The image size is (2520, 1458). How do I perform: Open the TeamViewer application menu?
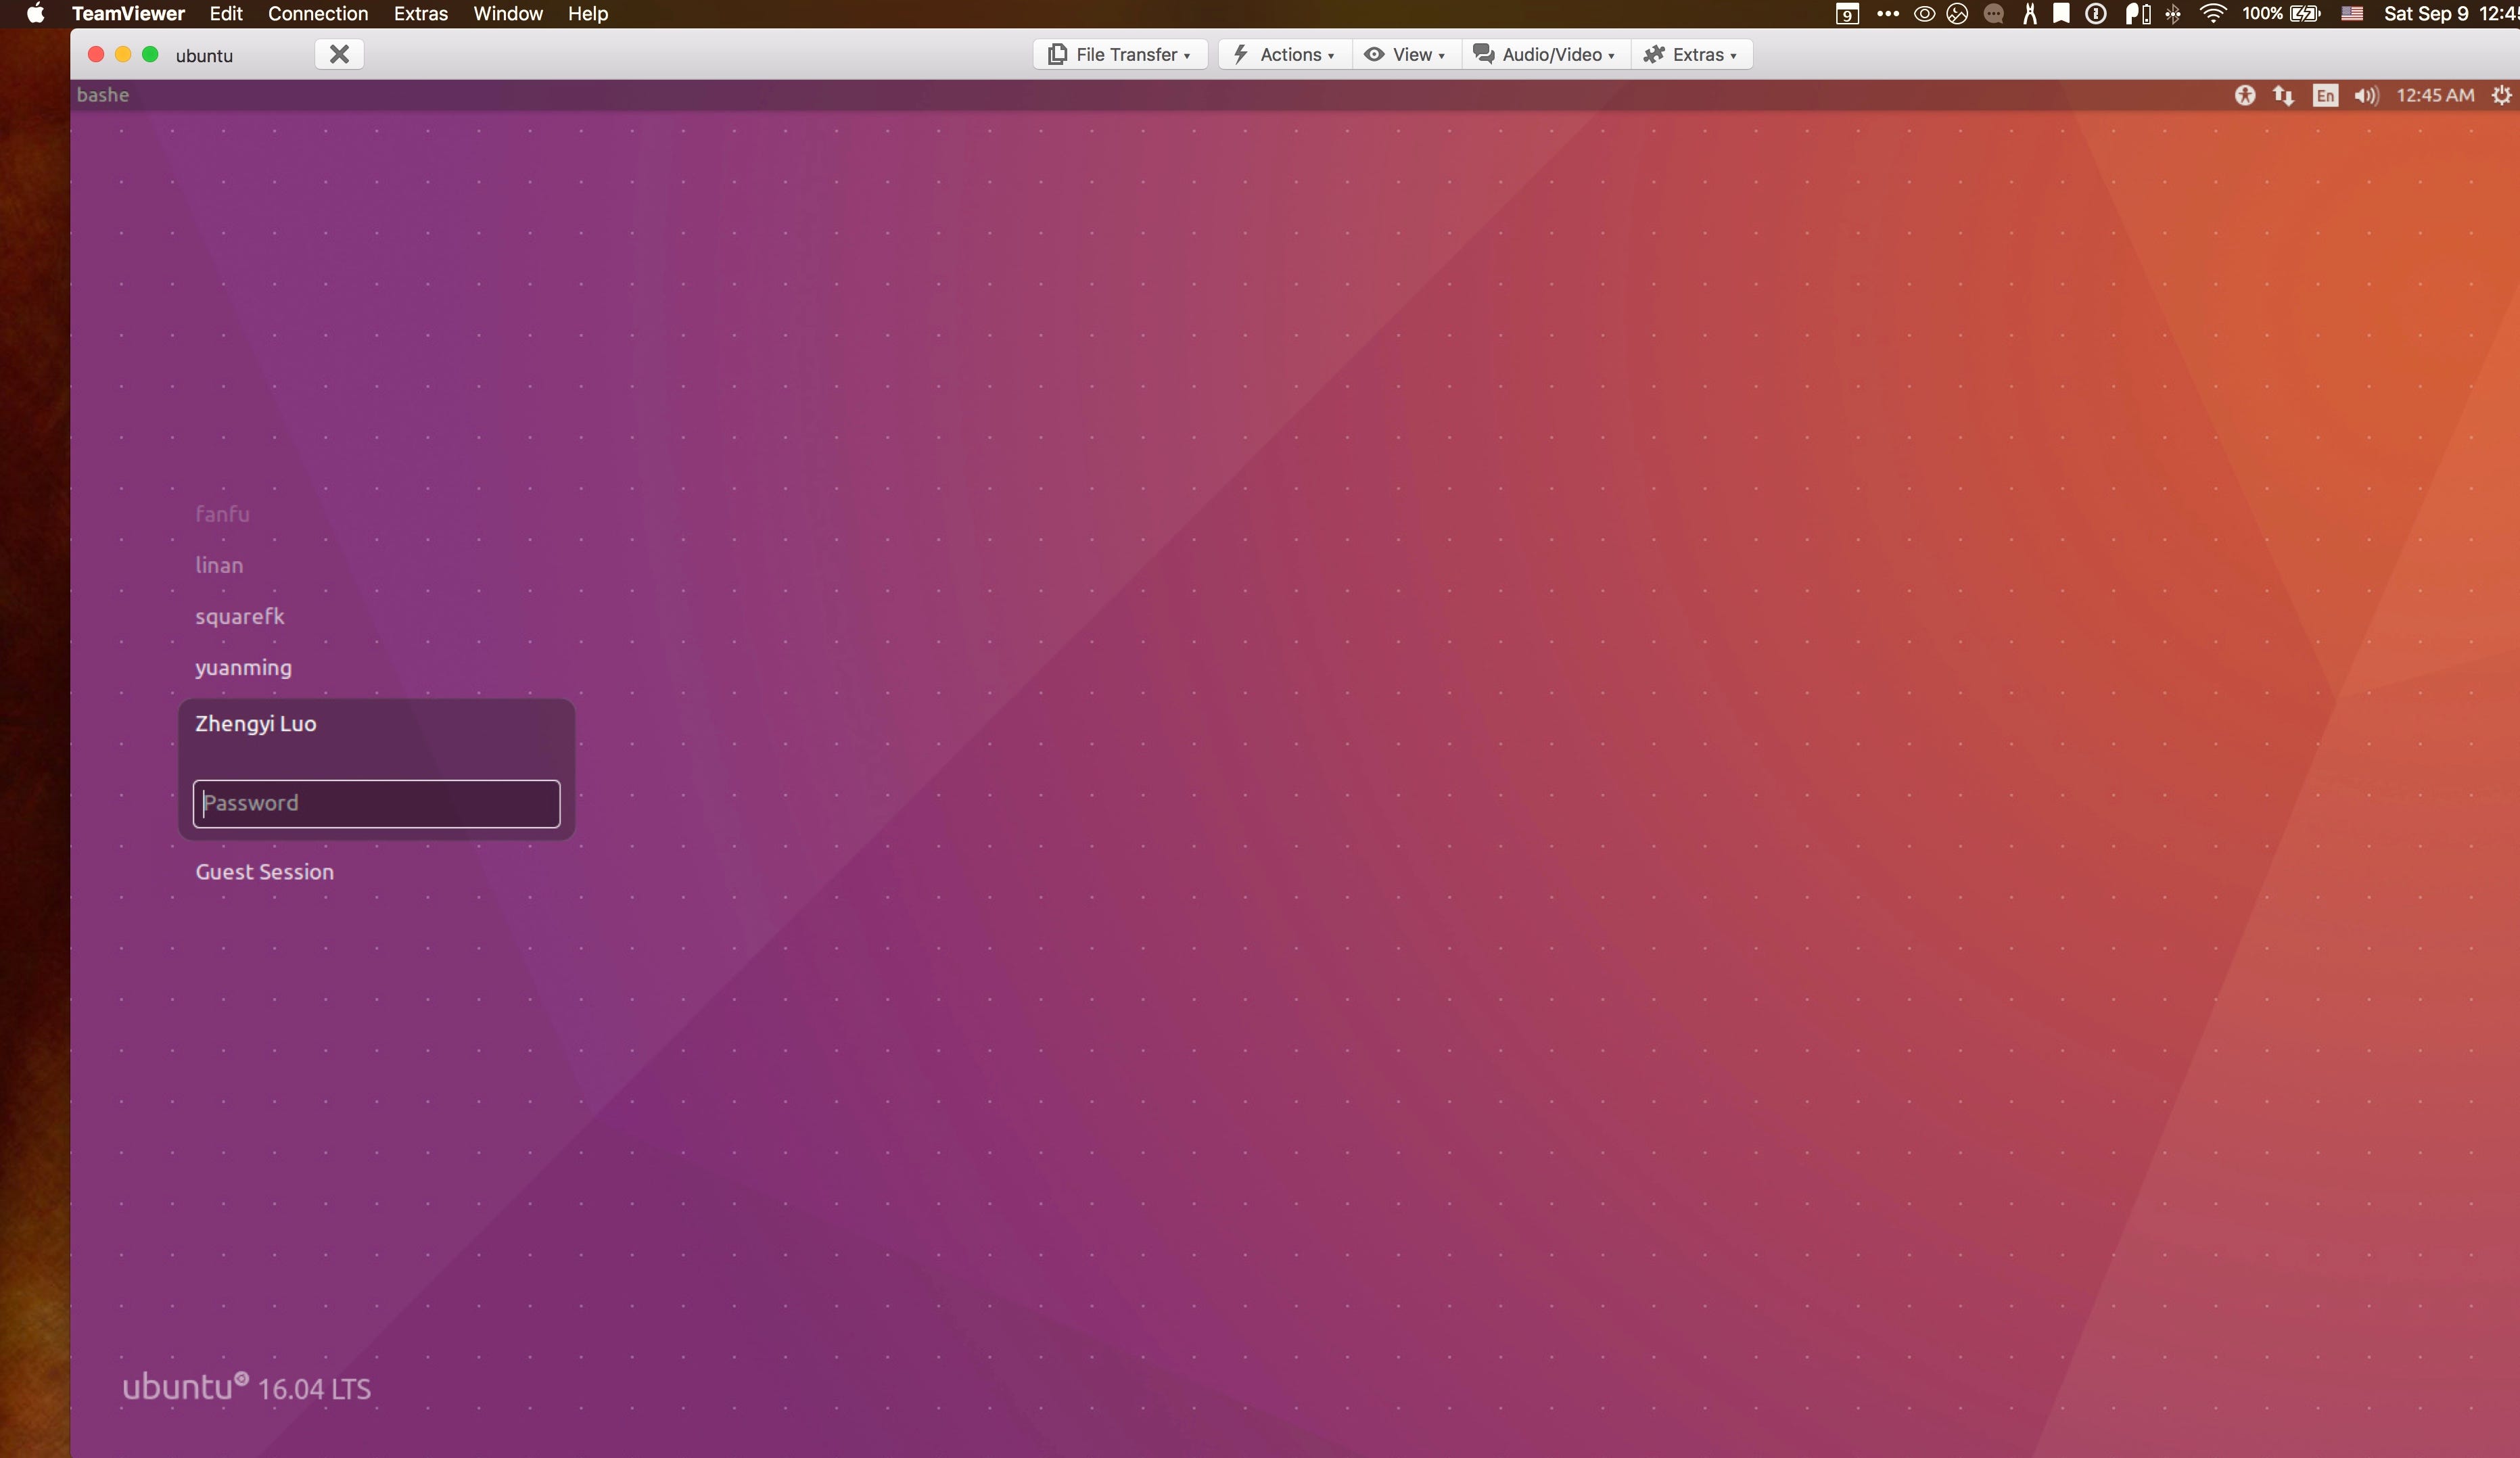(128, 13)
